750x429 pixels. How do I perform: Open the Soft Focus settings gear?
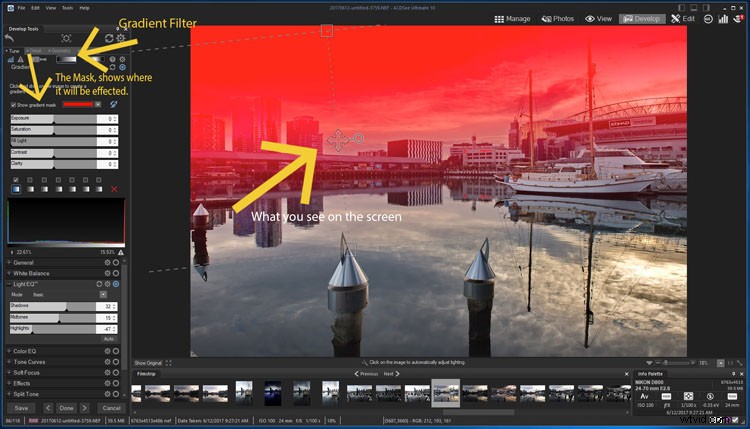pyautogui.click(x=108, y=373)
